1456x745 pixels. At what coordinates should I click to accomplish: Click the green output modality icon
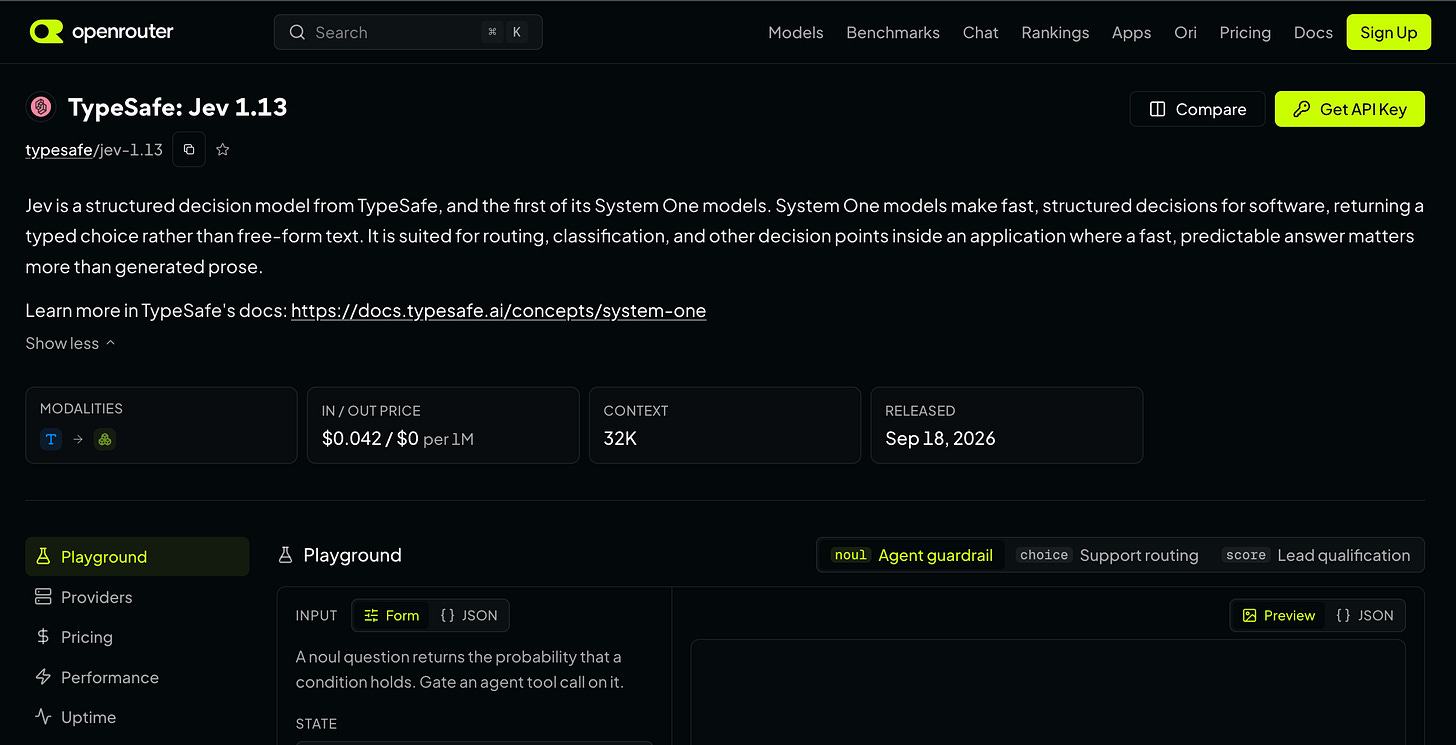tap(105, 439)
